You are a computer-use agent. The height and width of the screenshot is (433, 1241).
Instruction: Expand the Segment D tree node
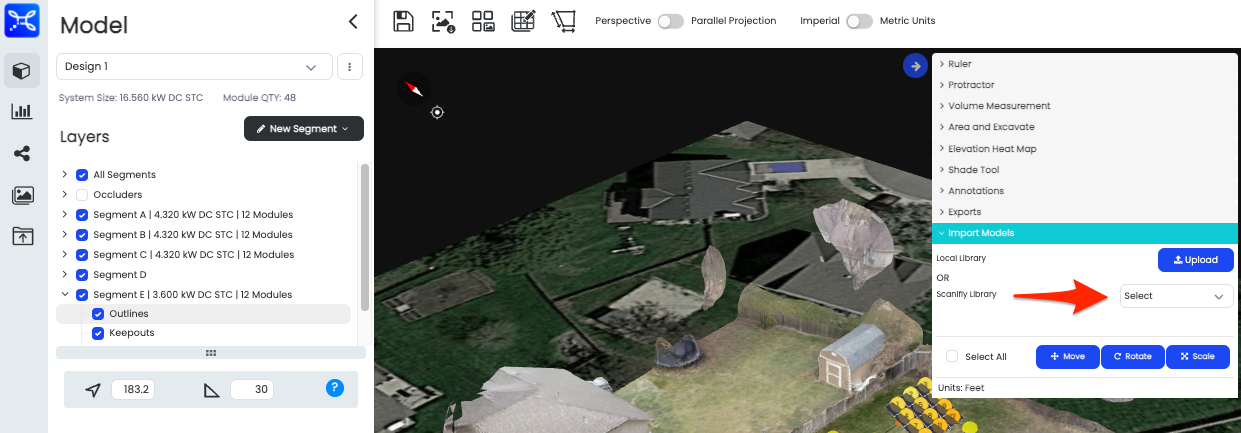point(65,275)
